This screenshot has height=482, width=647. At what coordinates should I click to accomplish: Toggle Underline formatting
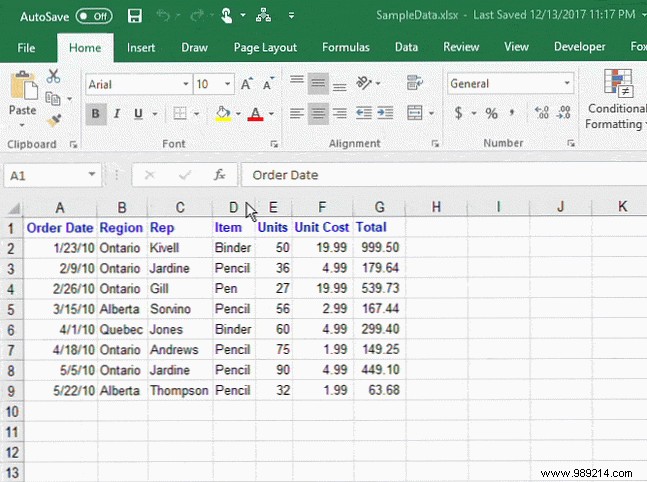point(138,113)
